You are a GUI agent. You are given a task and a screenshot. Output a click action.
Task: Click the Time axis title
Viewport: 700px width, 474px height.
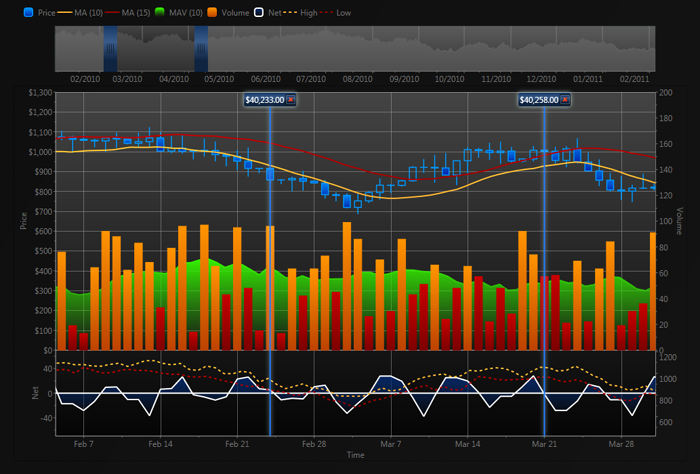pyautogui.click(x=356, y=455)
